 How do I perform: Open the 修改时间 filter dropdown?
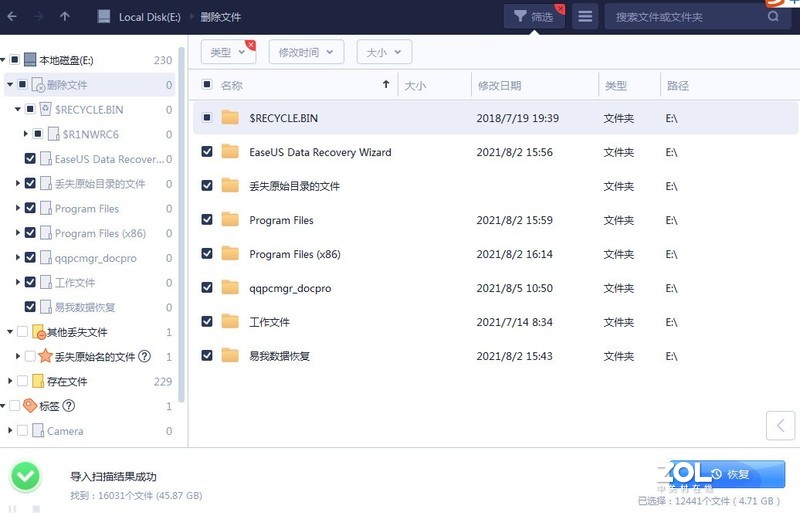click(x=306, y=52)
